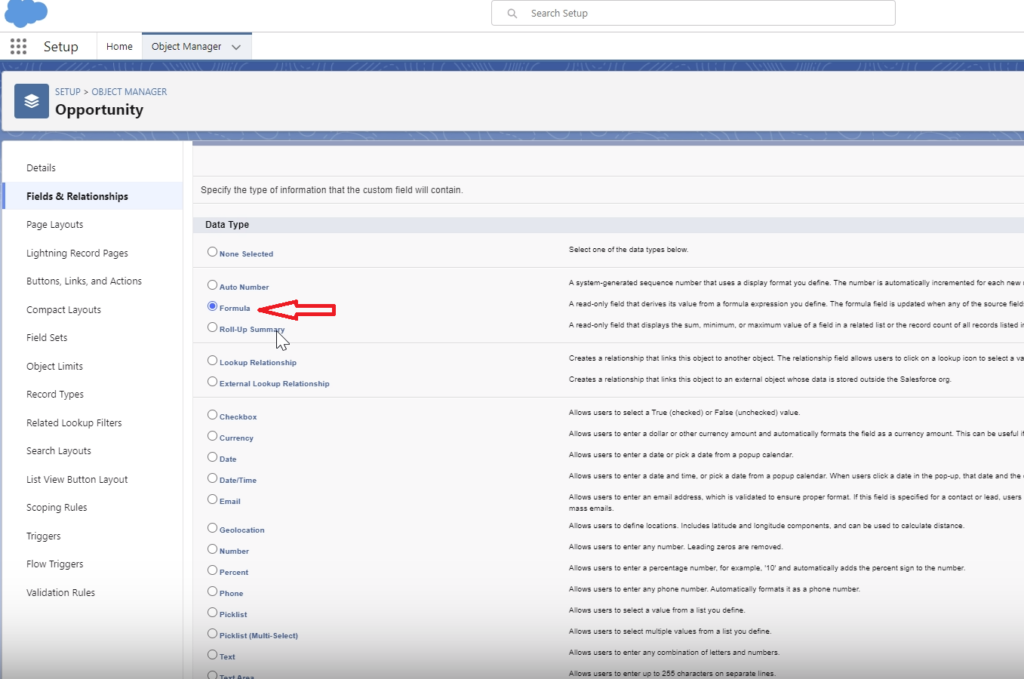This screenshot has height=679, width=1024.
Task: Select the Roll-Up Summary radio button
Action: pyautogui.click(x=212, y=327)
